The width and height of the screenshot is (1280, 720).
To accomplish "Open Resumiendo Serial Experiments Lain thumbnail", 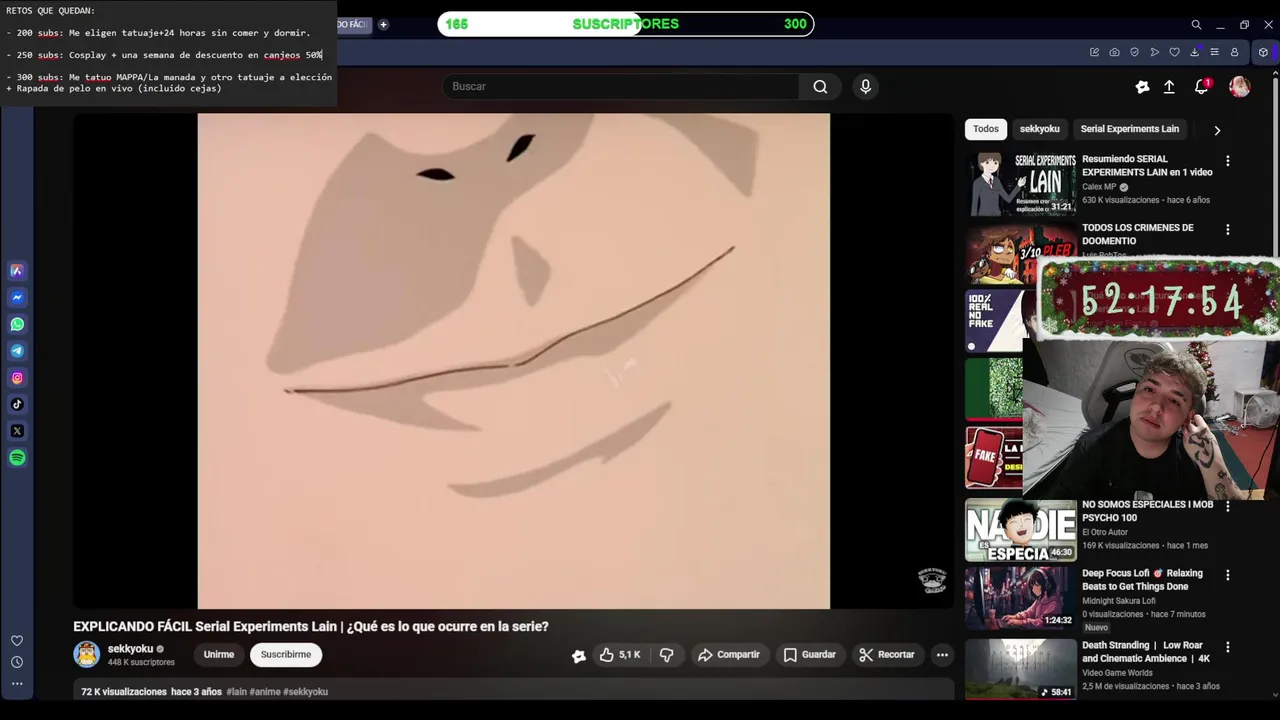I will coord(1020,183).
